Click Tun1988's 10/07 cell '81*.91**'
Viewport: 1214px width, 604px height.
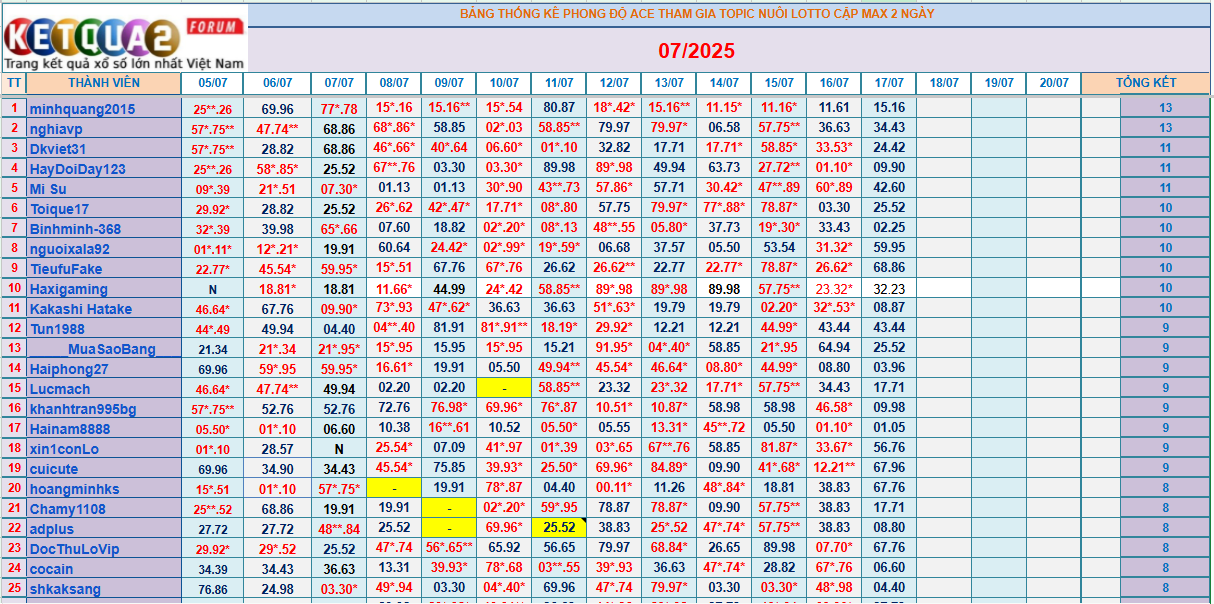[504, 328]
